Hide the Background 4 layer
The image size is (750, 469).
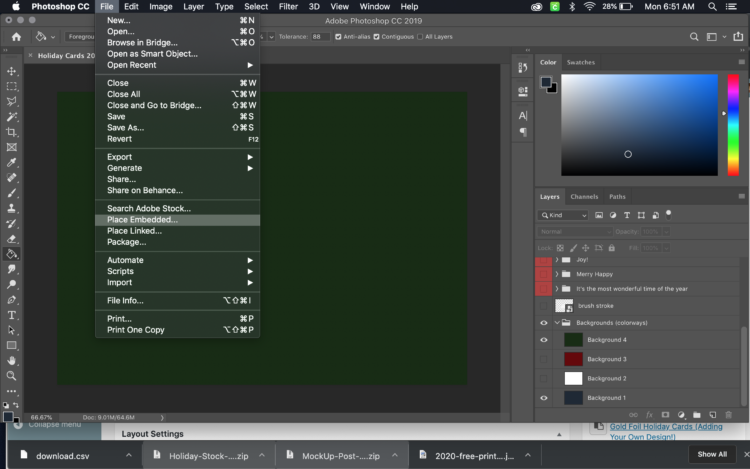tap(544, 340)
